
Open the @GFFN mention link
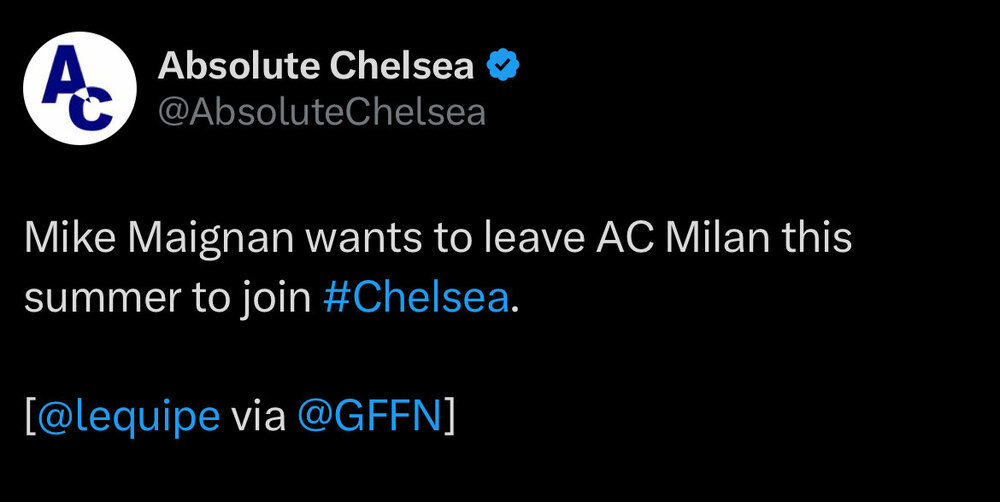pos(370,417)
